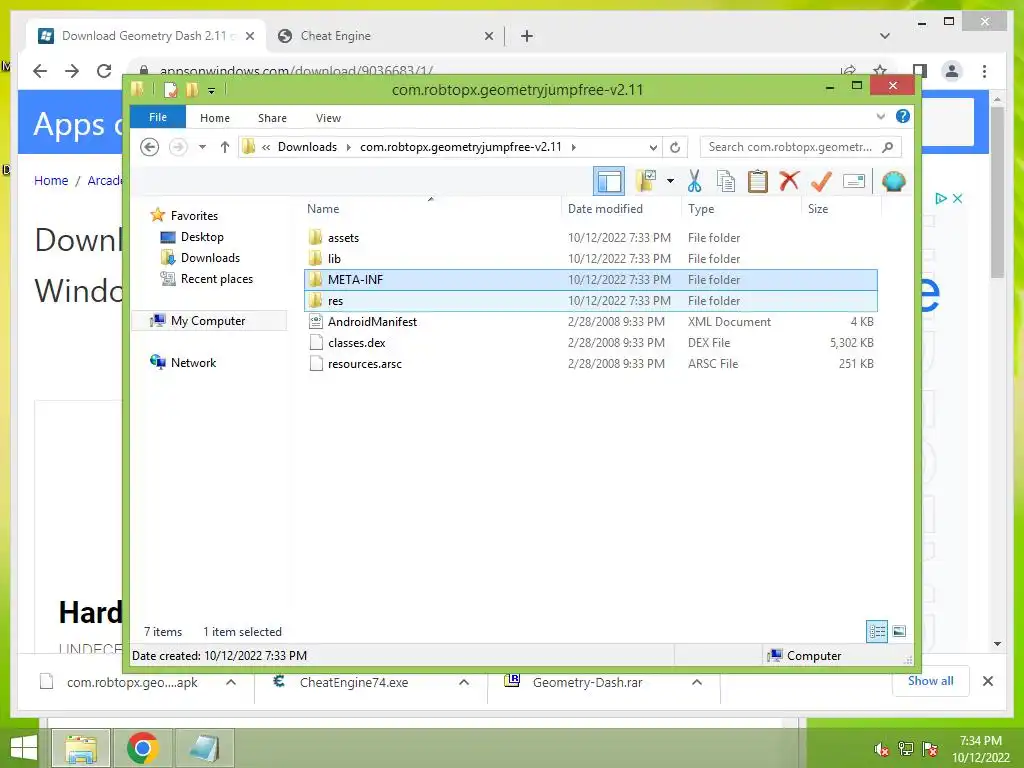Open the address bar history dropdown
1024x768 pixels.
click(653, 147)
